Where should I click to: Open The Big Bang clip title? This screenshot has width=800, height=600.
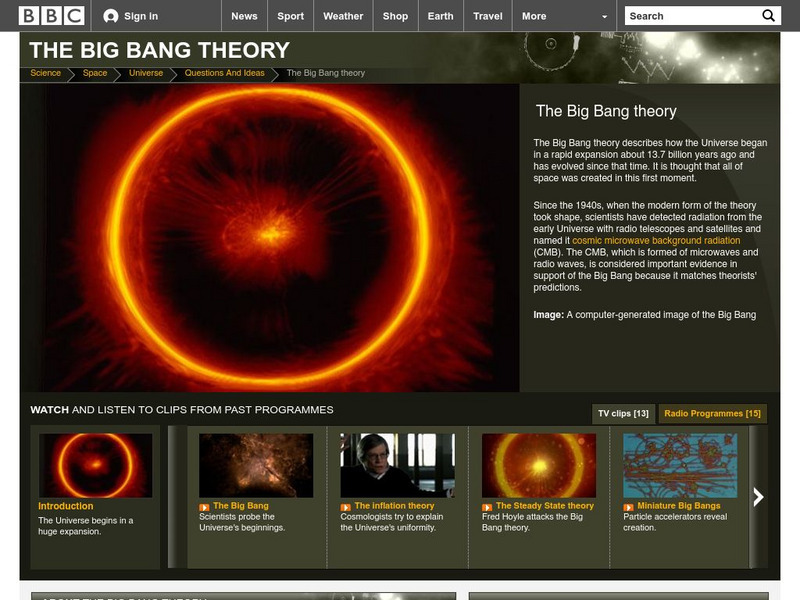(x=241, y=506)
